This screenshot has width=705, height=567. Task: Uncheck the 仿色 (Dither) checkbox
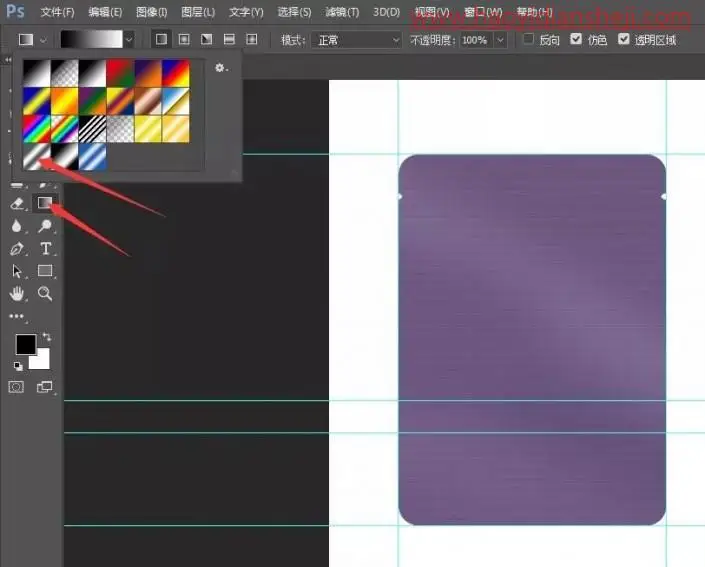click(576, 39)
